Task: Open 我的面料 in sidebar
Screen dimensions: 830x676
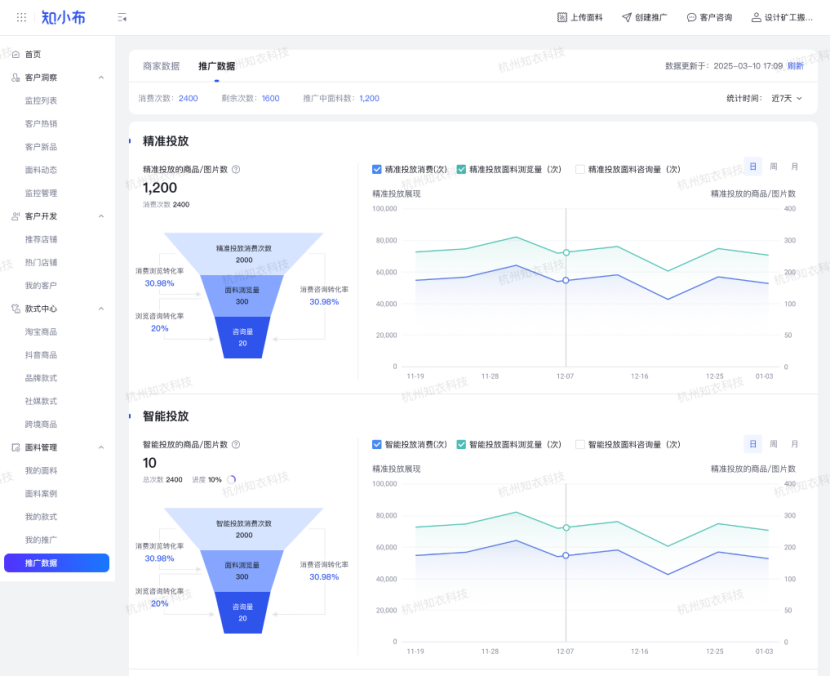Action: click(41, 471)
